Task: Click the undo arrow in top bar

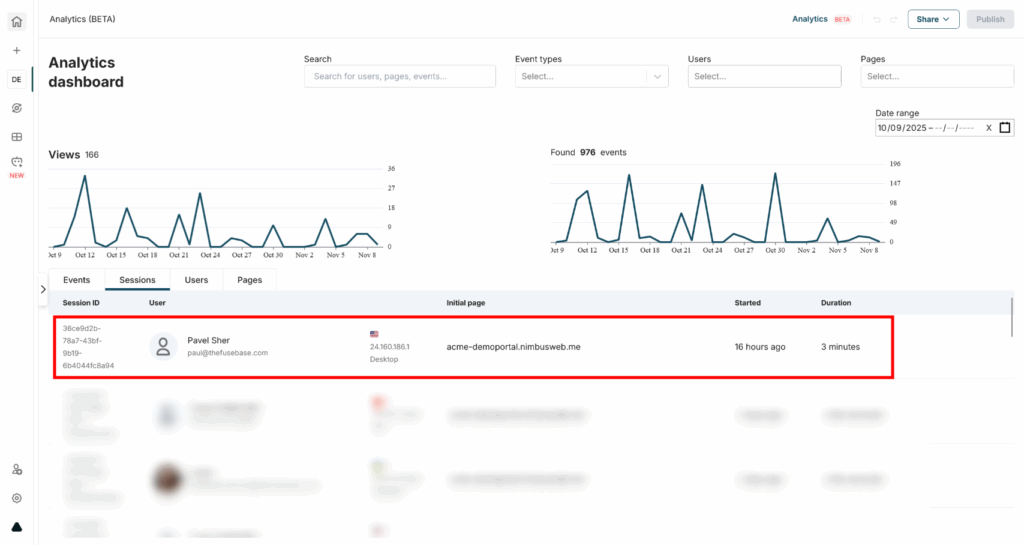Action: coord(877,19)
